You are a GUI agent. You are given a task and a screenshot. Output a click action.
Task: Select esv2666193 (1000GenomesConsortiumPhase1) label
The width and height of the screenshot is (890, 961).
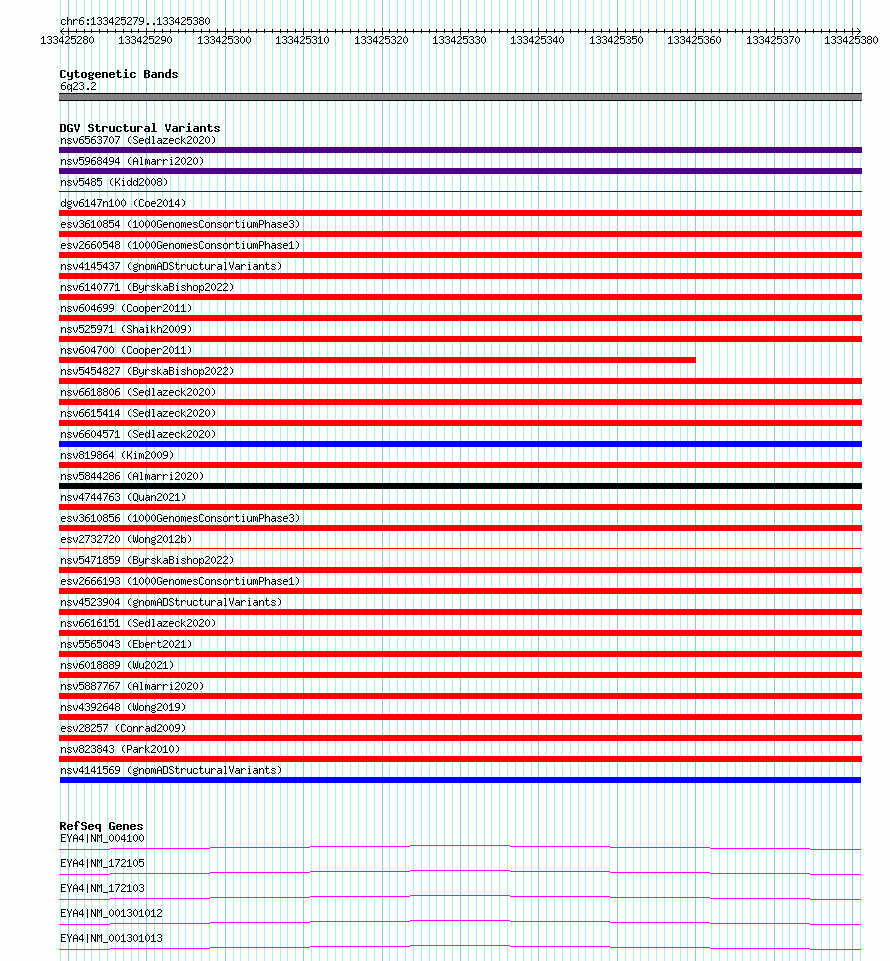point(180,580)
